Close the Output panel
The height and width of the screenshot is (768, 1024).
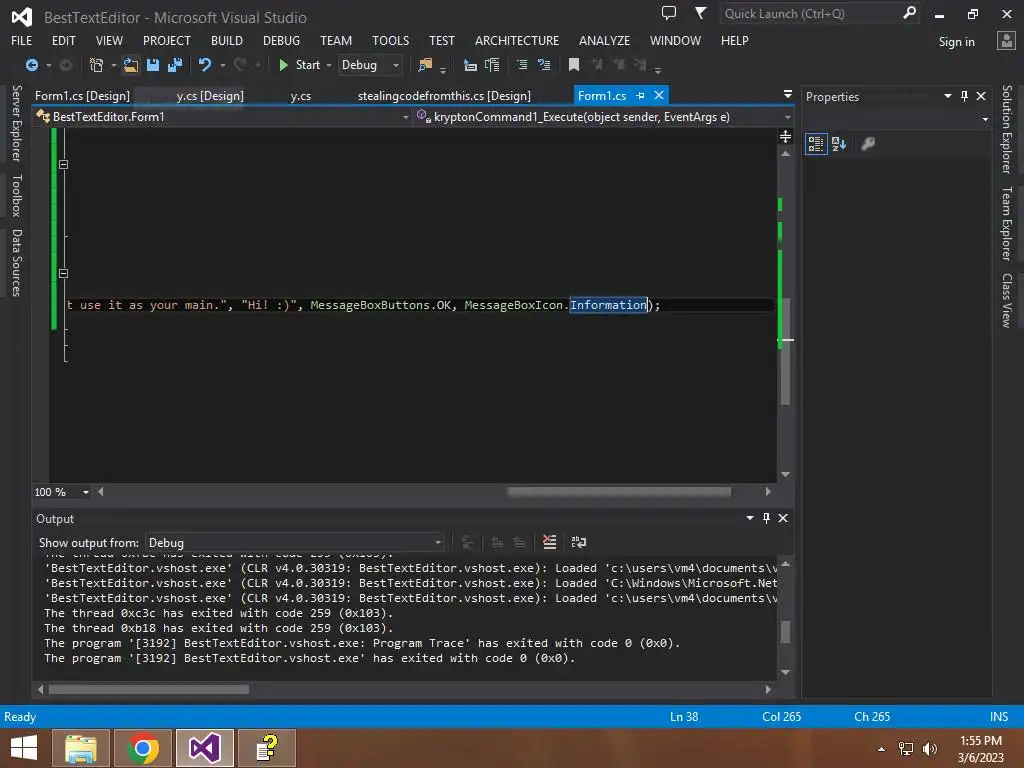click(x=783, y=518)
